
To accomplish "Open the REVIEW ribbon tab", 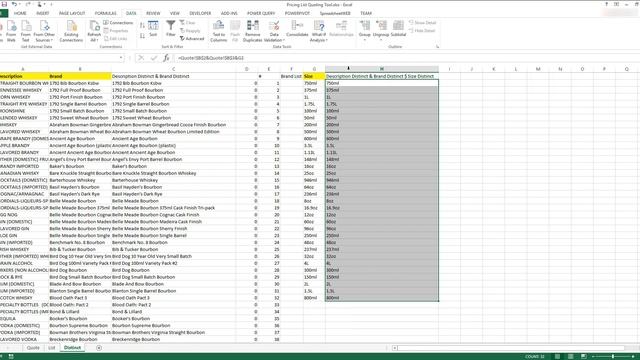I will 153,13.
